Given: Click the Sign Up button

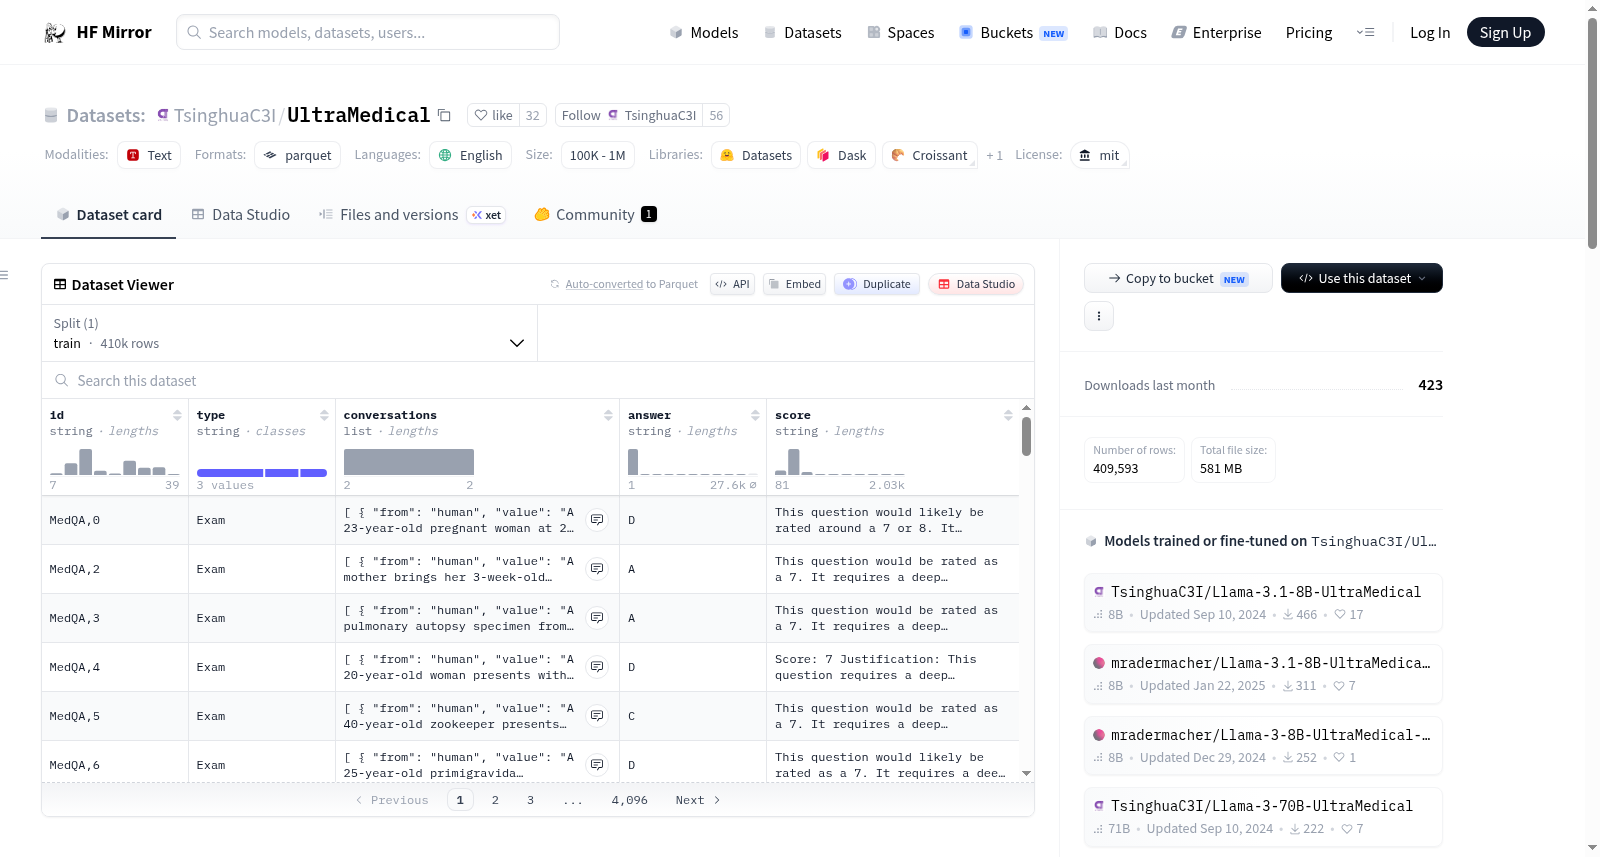Looking at the screenshot, I should click(1506, 33).
